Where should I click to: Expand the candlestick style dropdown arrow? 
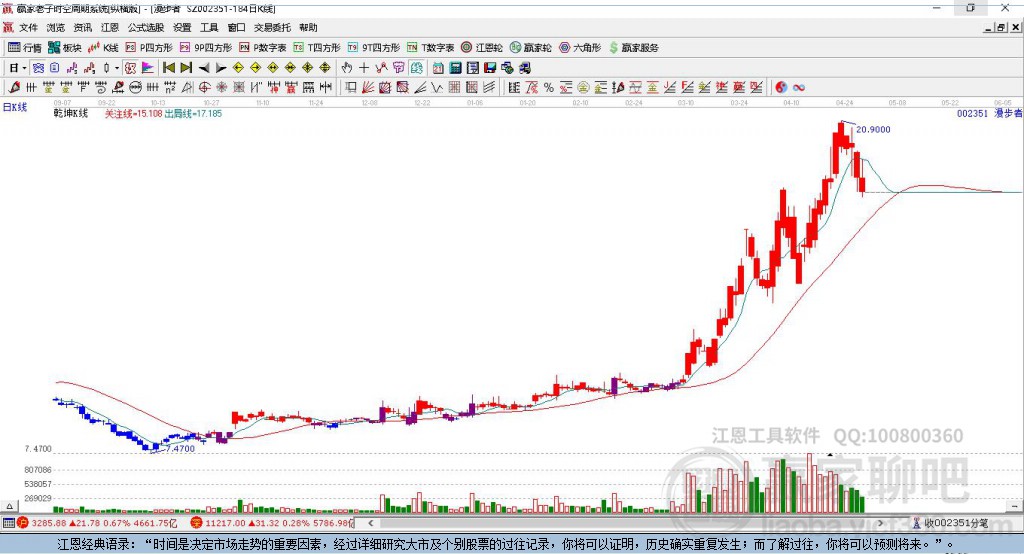(117, 68)
